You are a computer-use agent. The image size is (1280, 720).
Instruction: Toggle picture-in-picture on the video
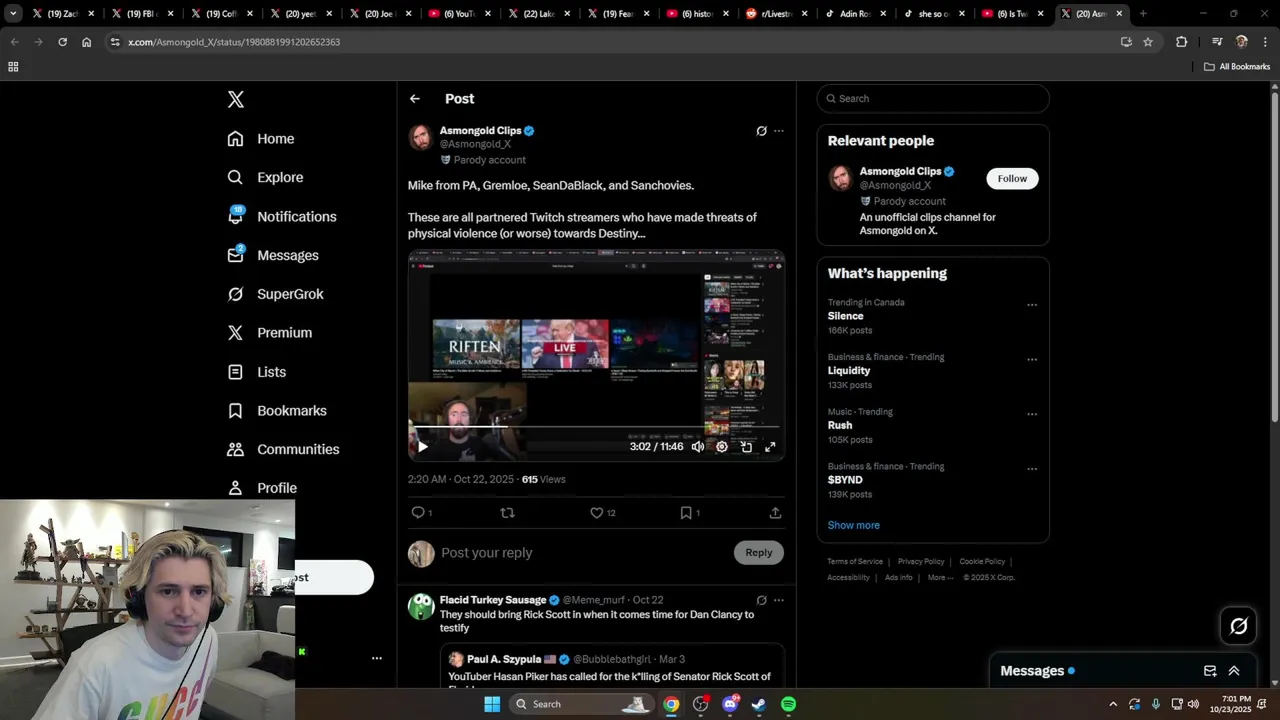(746, 447)
